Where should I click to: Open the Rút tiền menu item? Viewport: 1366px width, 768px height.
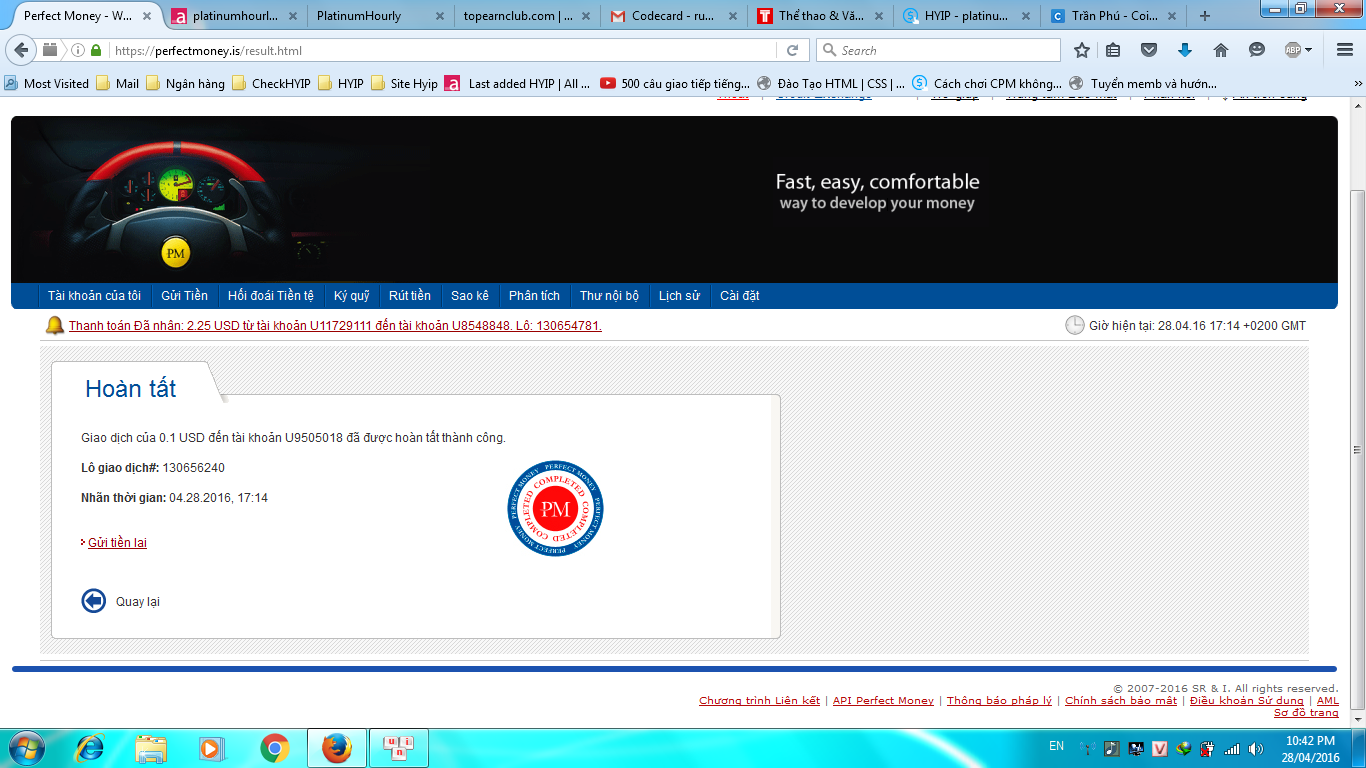[x=410, y=296]
